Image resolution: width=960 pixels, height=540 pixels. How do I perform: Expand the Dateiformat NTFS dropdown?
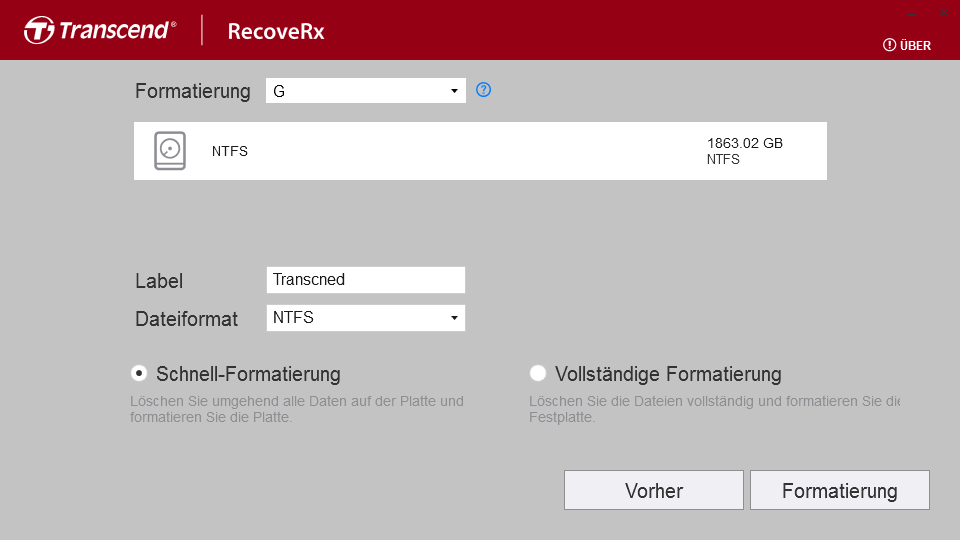click(x=366, y=318)
